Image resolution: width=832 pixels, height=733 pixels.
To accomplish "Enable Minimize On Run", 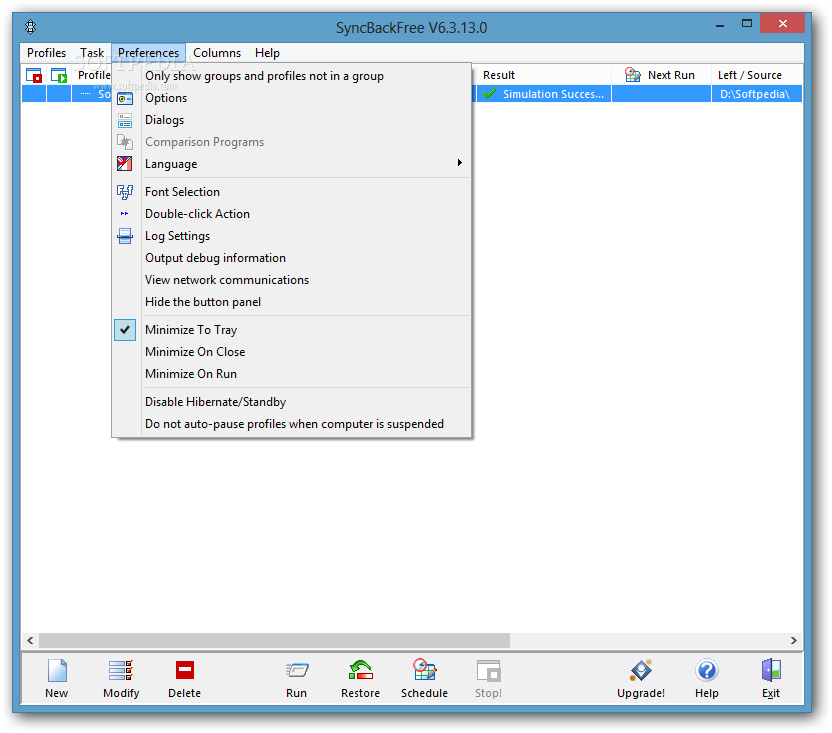I will tap(191, 374).
